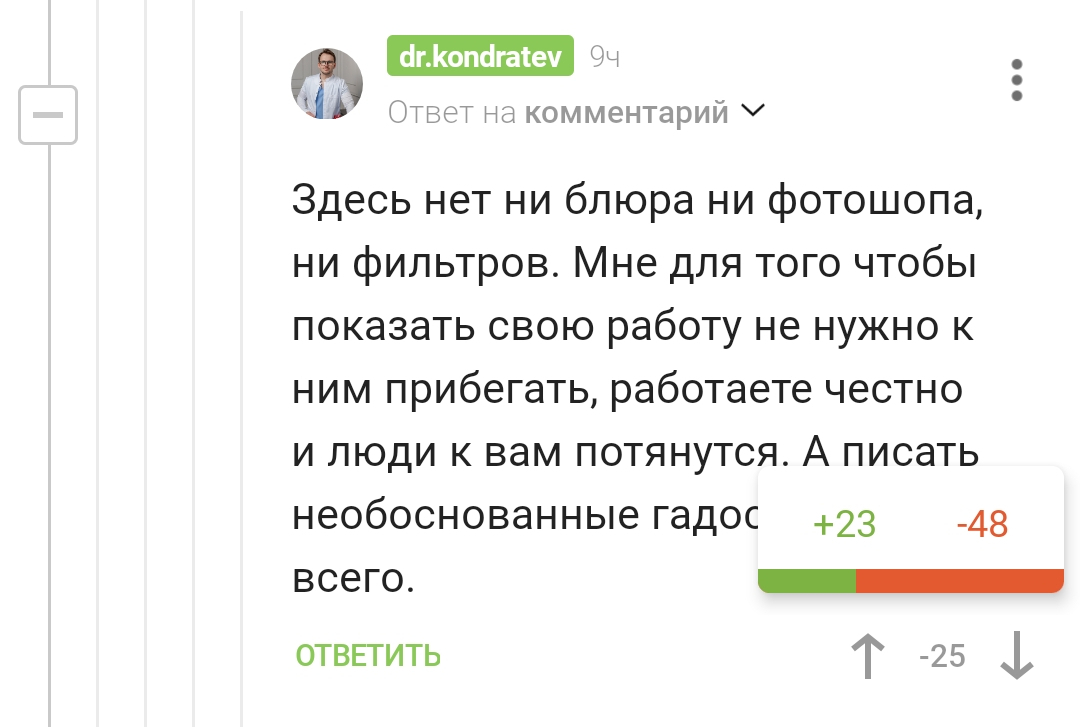Open dr.kondratev's profile avatar
Screen dimensions: 1080x727
[x=326, y=84]
